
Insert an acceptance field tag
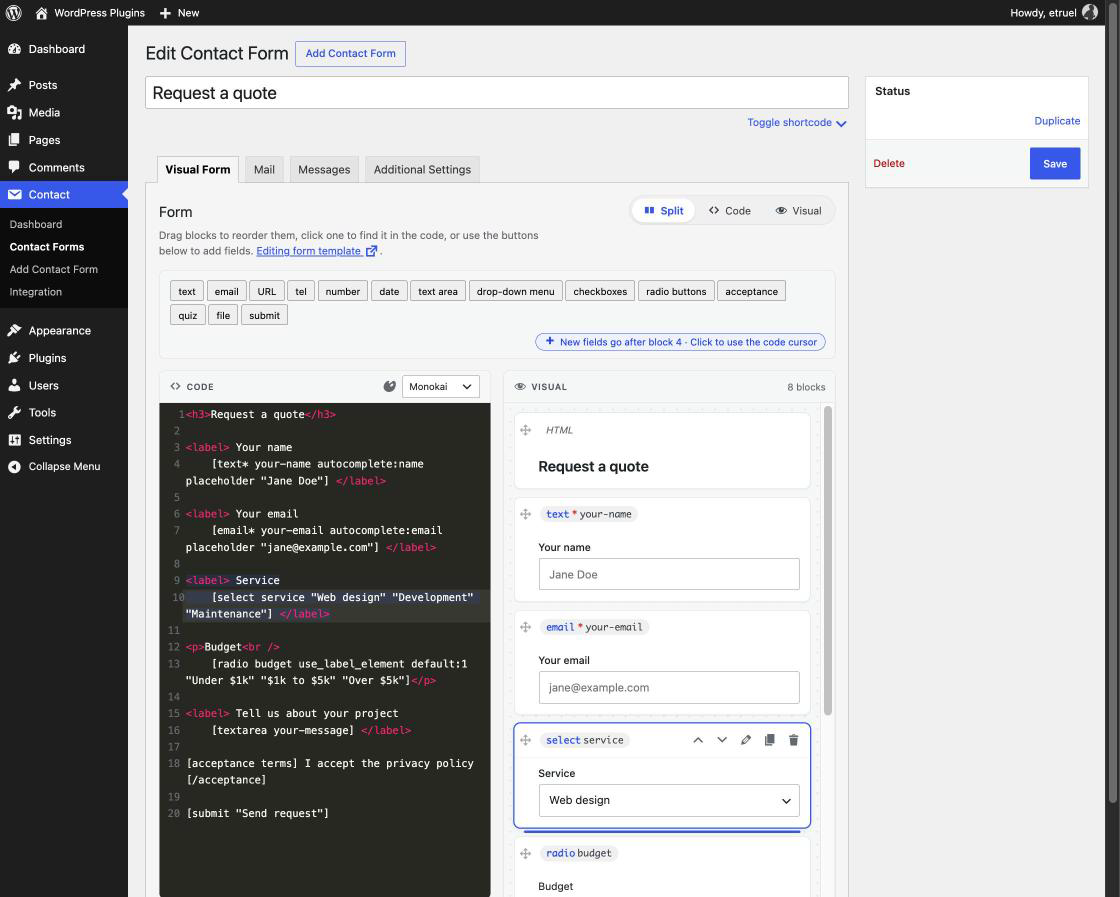coord(751,291)
